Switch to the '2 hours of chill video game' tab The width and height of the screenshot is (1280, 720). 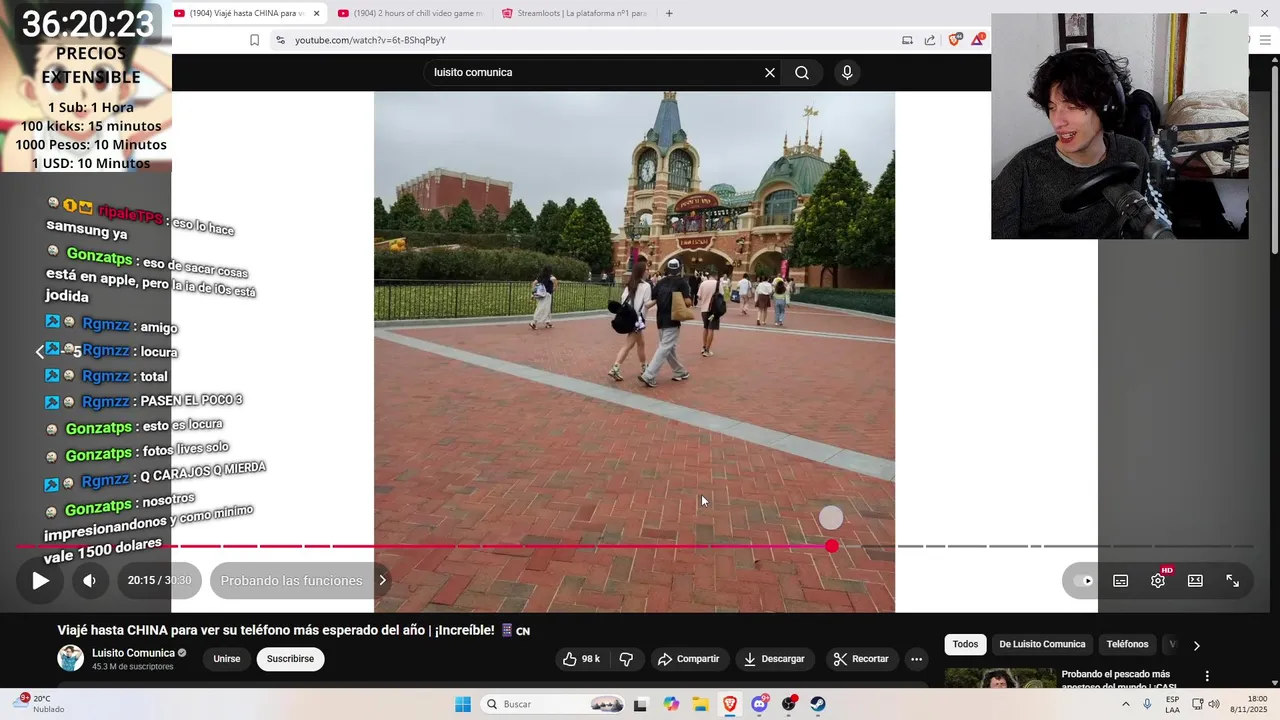coord(410,13)
